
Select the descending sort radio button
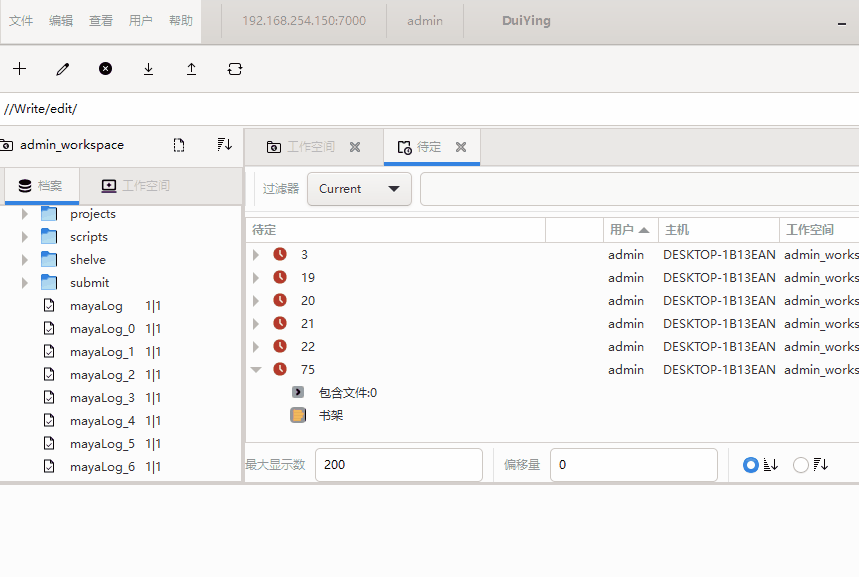[800, 465]
